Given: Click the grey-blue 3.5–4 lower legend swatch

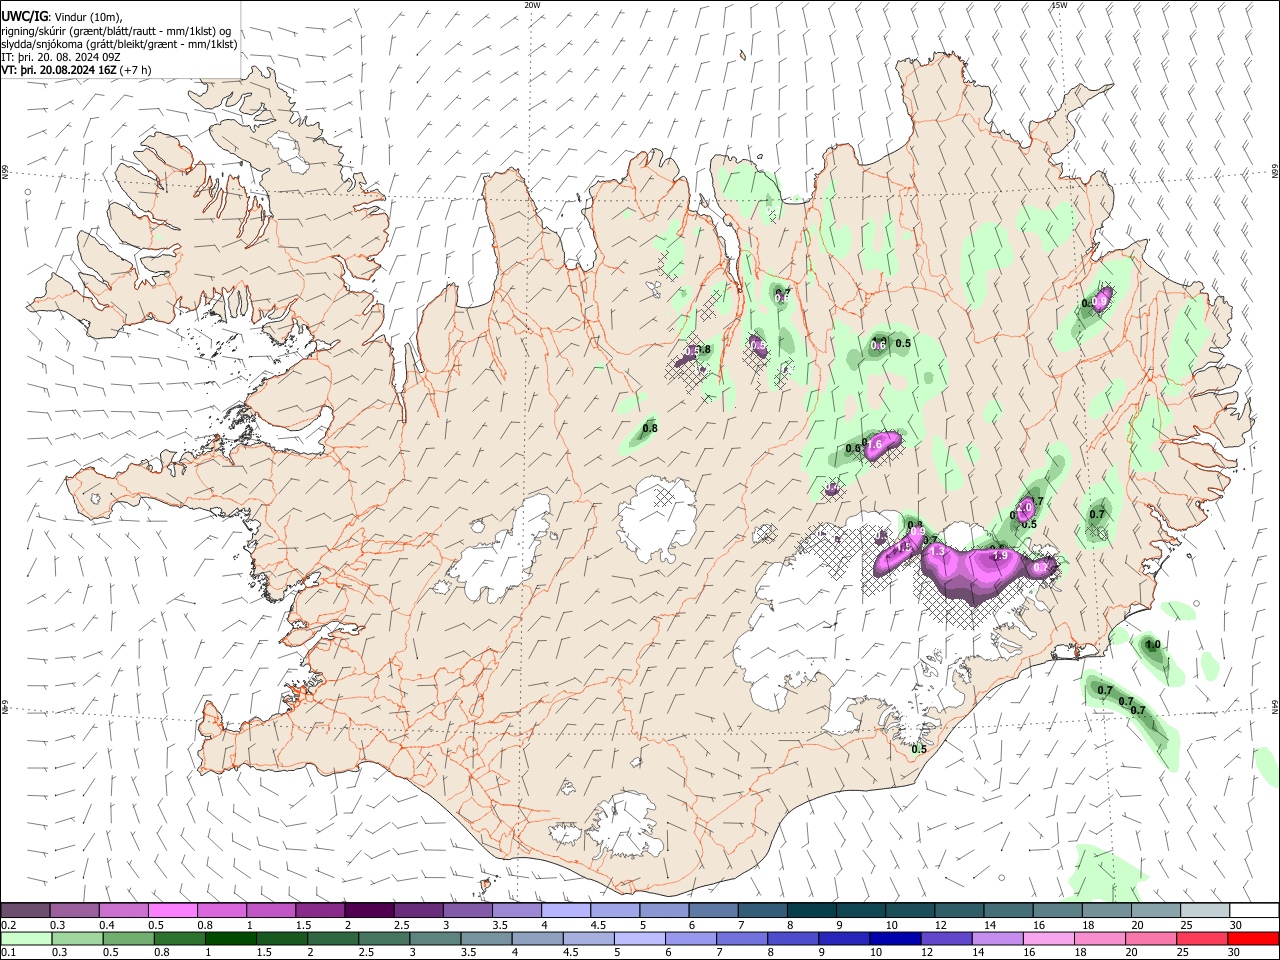Looking at the screenshot, I should (x=486, y=938).
